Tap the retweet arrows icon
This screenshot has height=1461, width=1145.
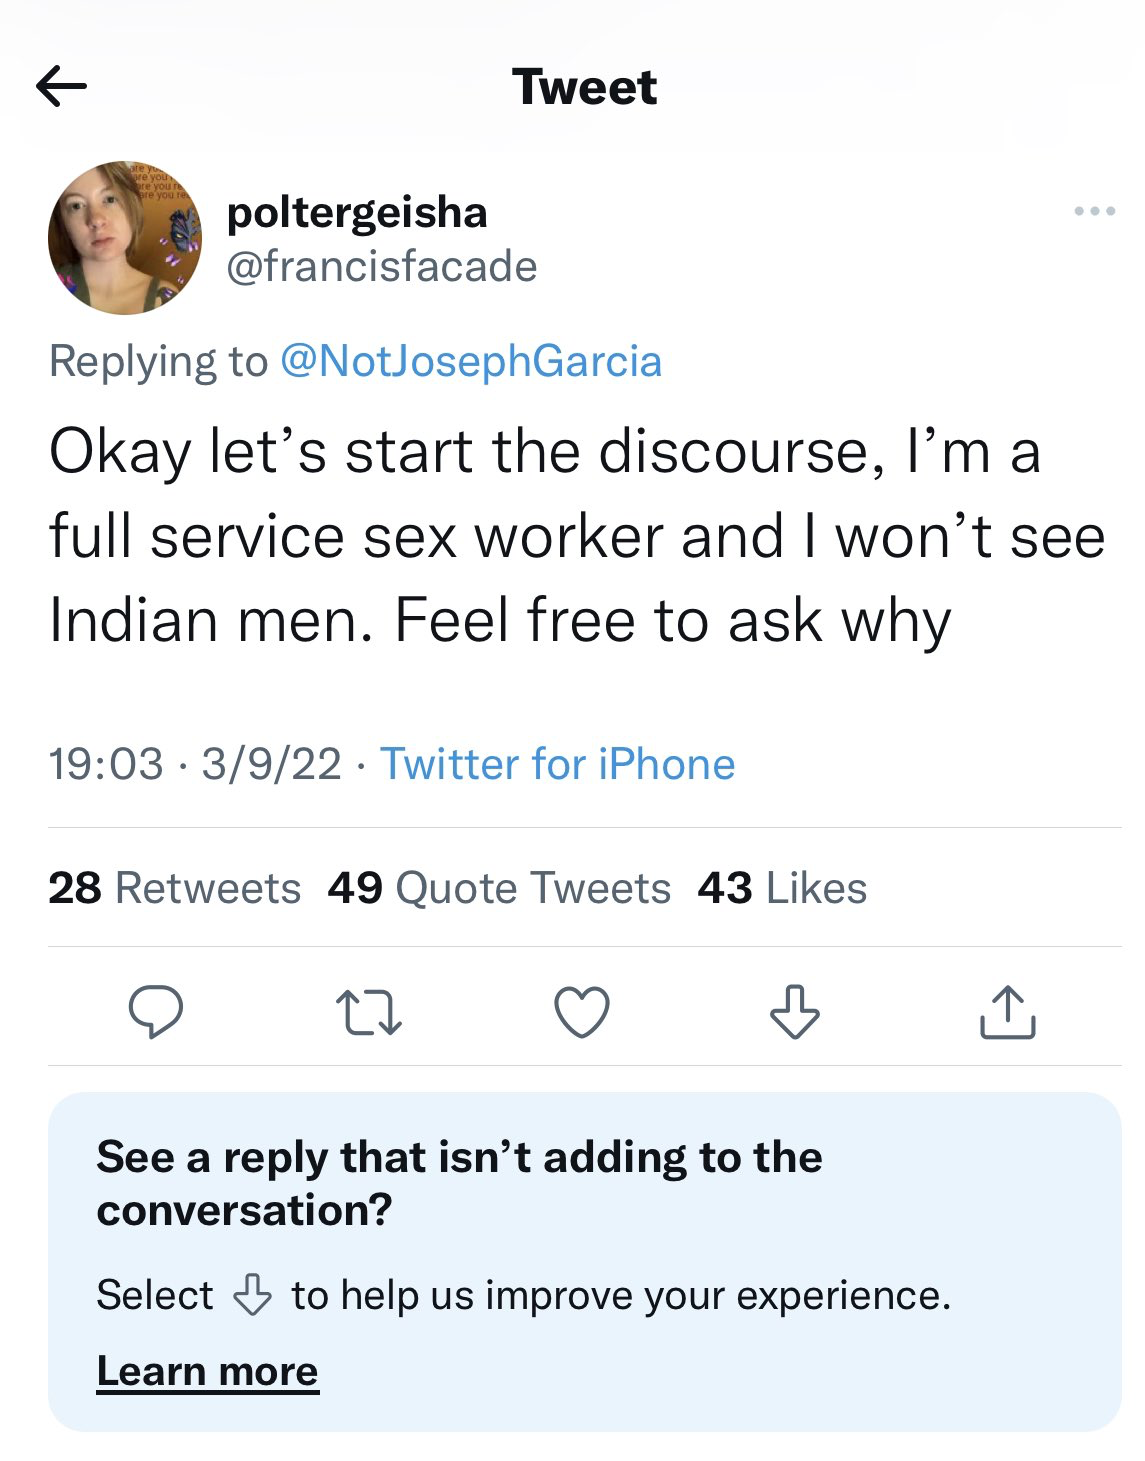(369, 1012)
